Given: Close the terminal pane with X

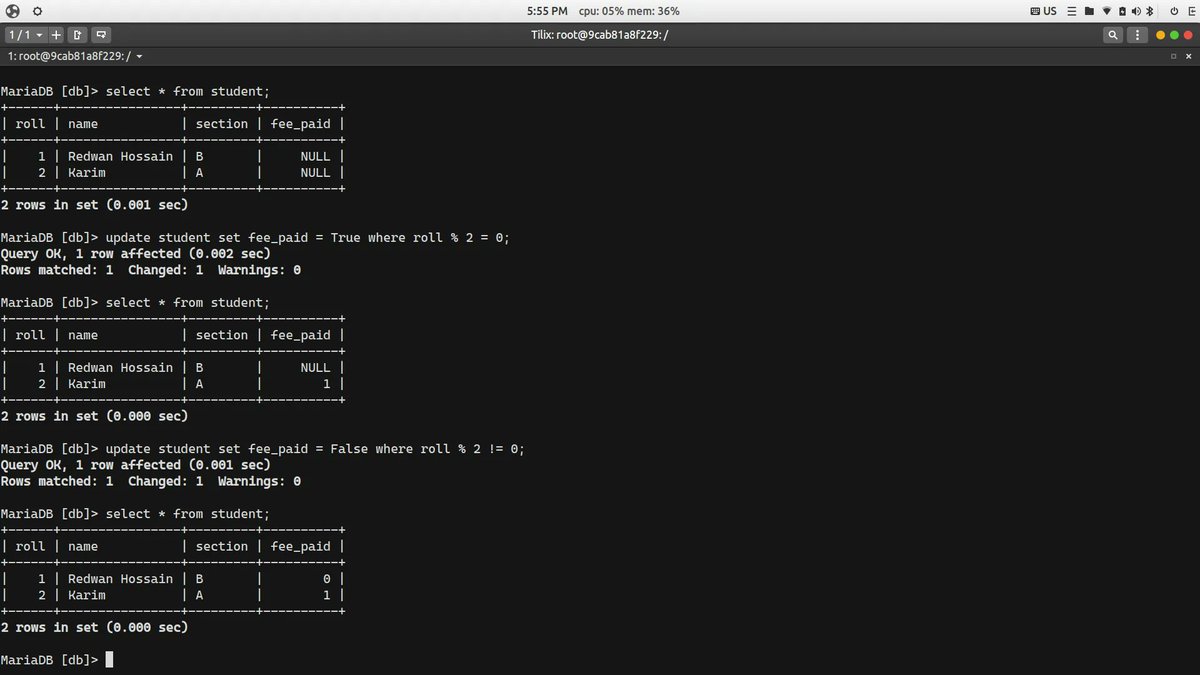Looking at the screenshot, I should pos(1188,56).
